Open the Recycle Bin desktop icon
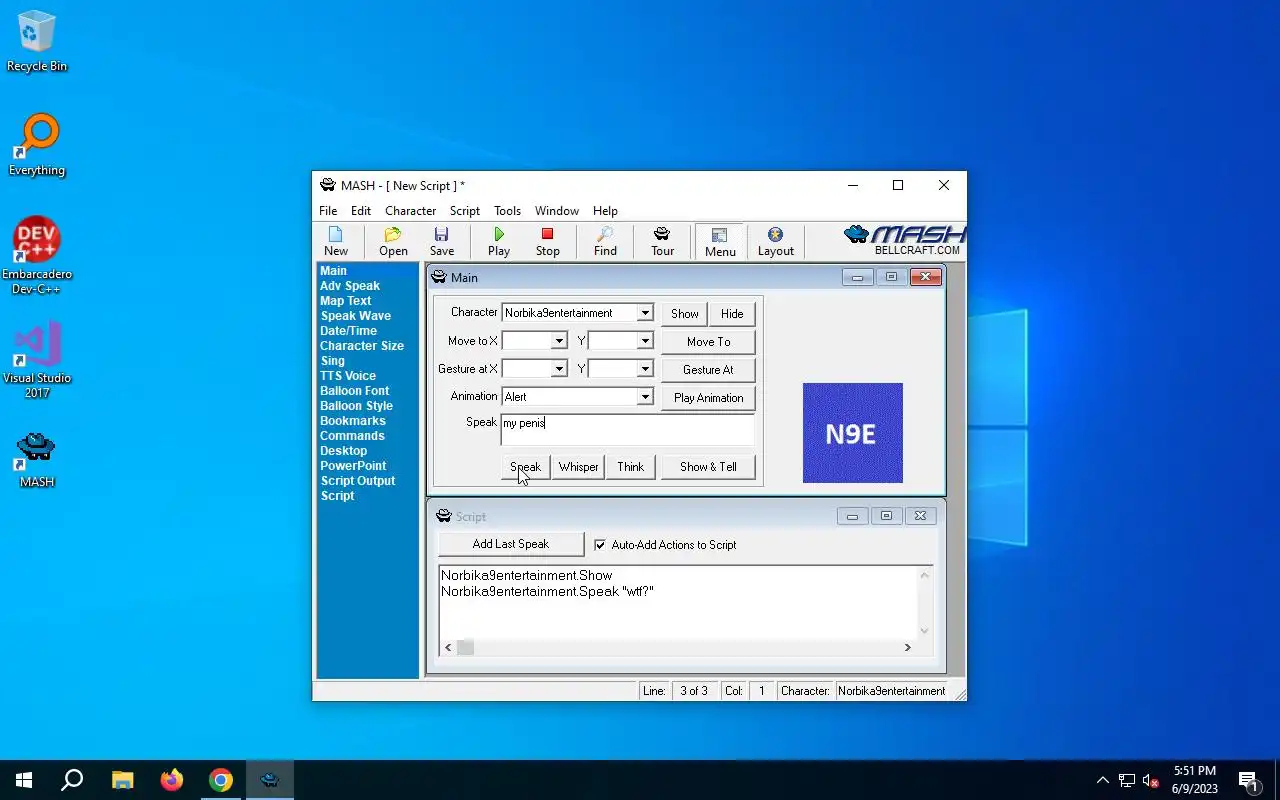Viewport: 1280px width, 800px height. (x=37, y=42)
